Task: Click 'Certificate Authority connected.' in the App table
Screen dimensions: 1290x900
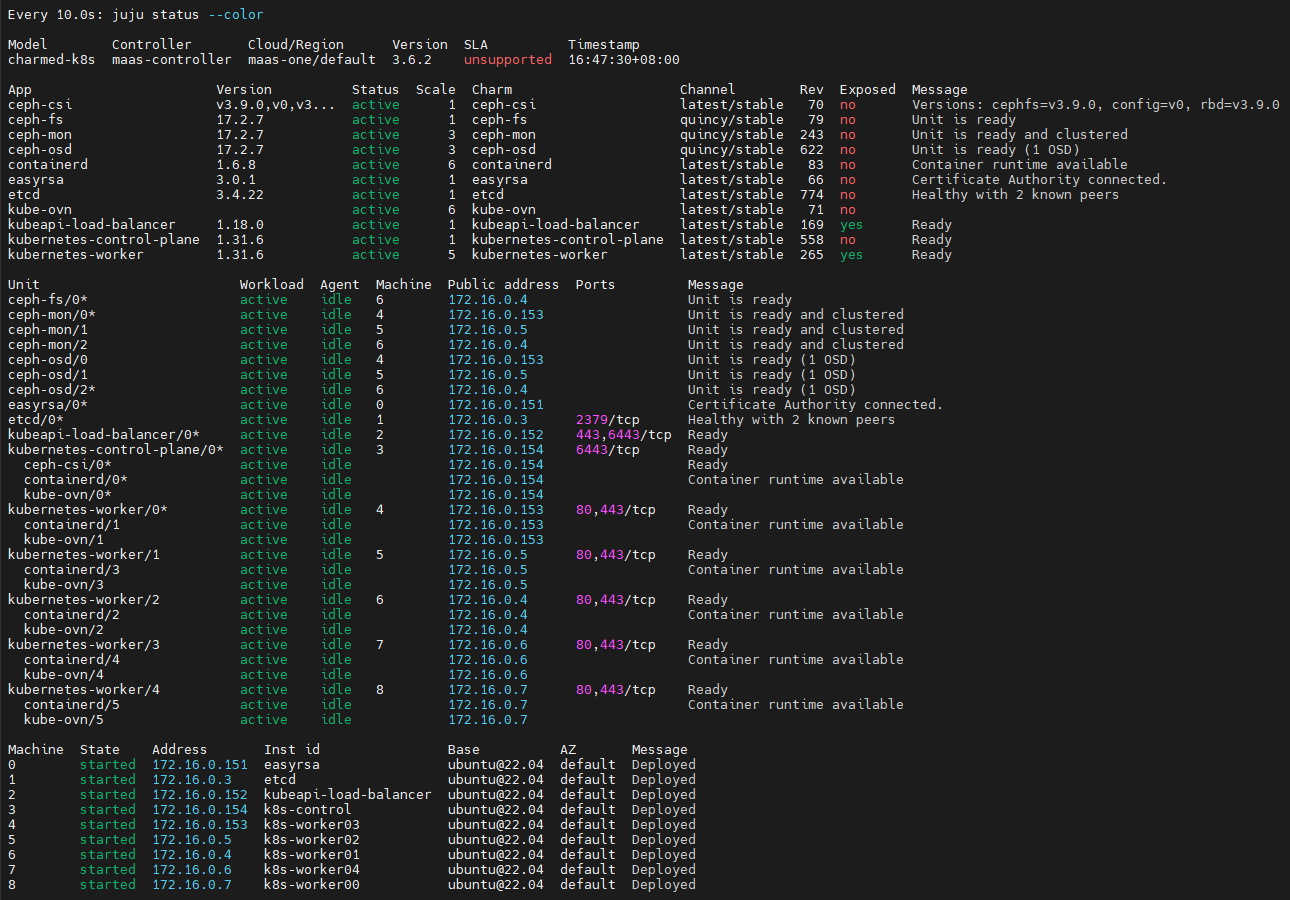Action: [x=1040, y=180]
